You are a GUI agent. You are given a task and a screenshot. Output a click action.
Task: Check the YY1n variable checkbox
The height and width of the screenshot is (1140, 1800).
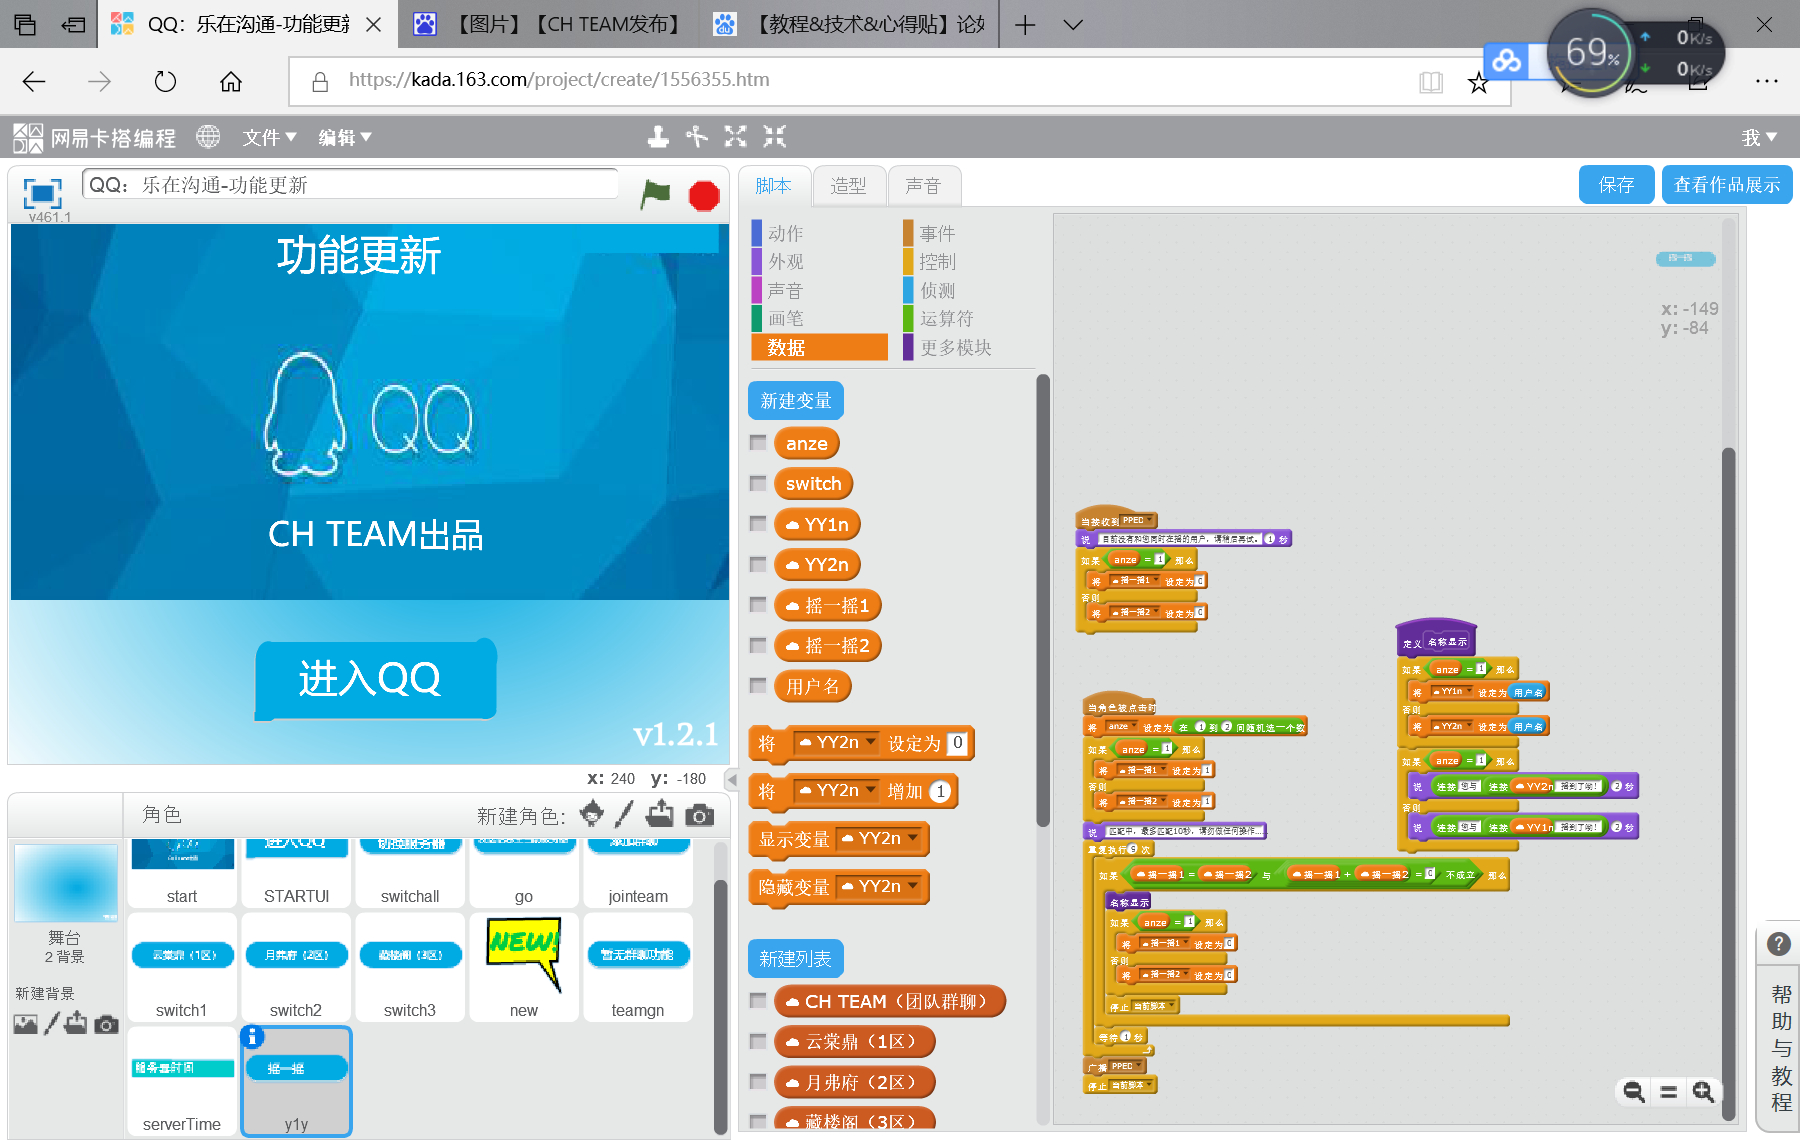click(758, 524)
